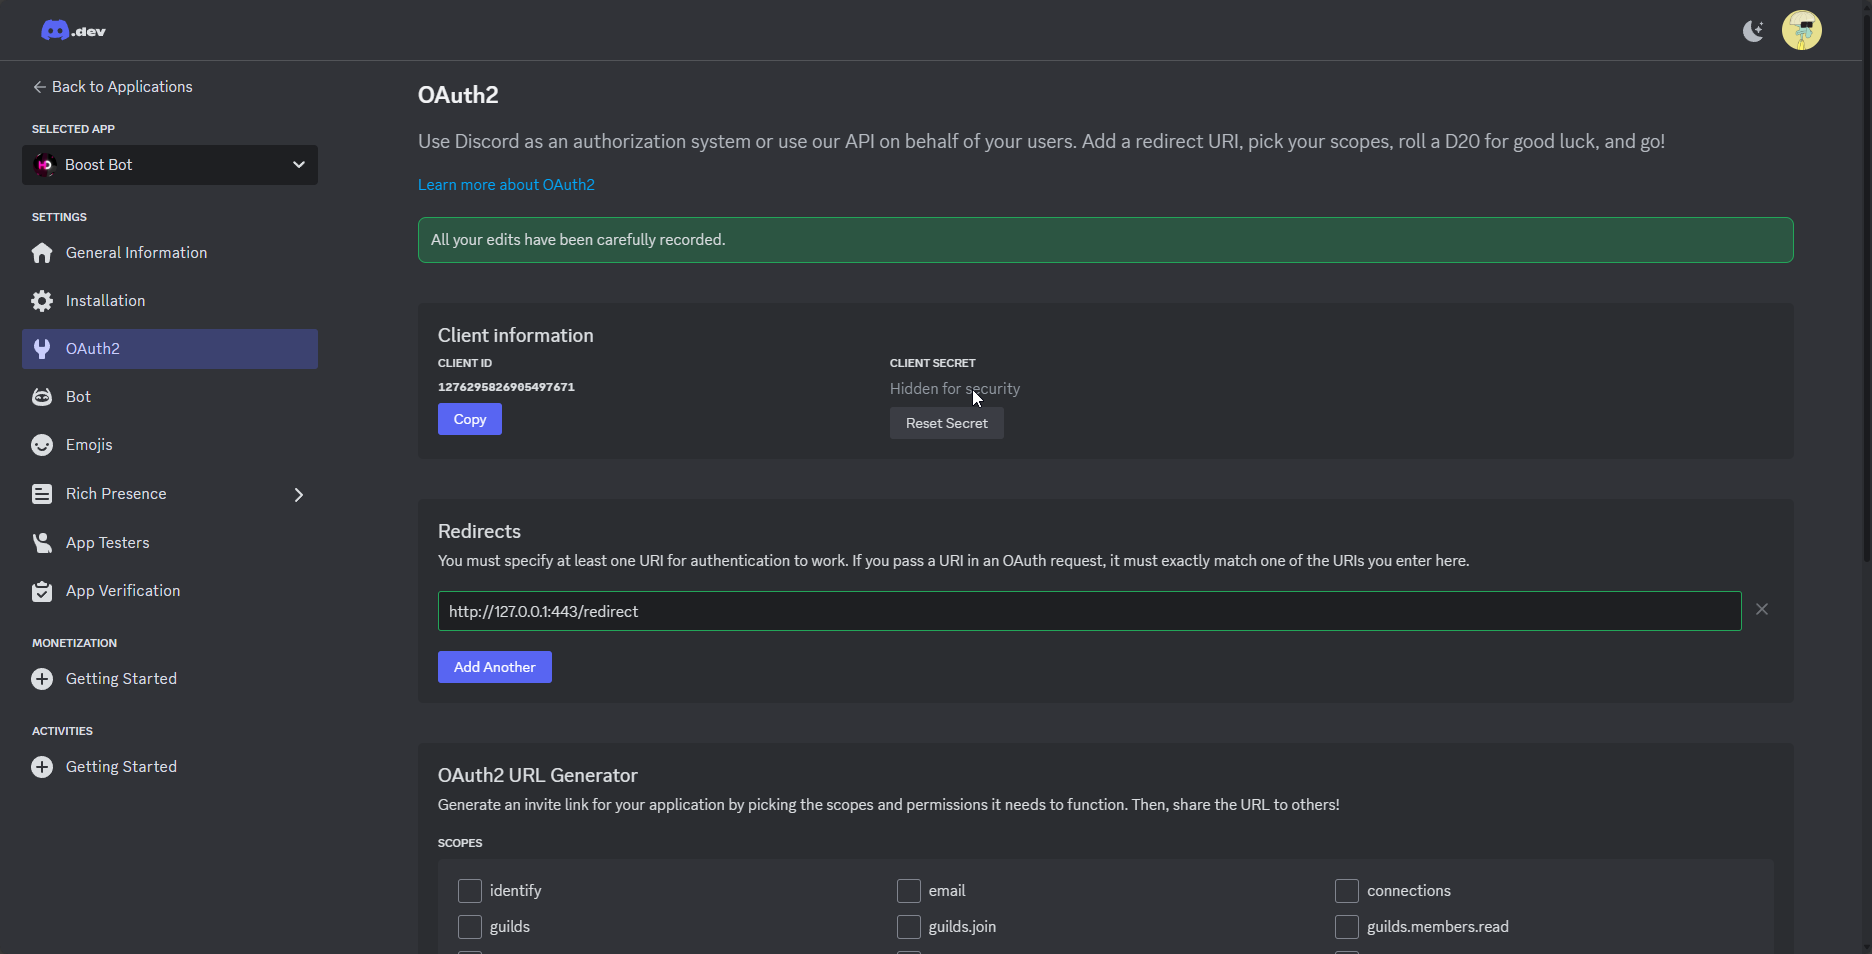
Task: Remove the redirect URI with X
Action: pyautogui.click(x=1761, y=610)
